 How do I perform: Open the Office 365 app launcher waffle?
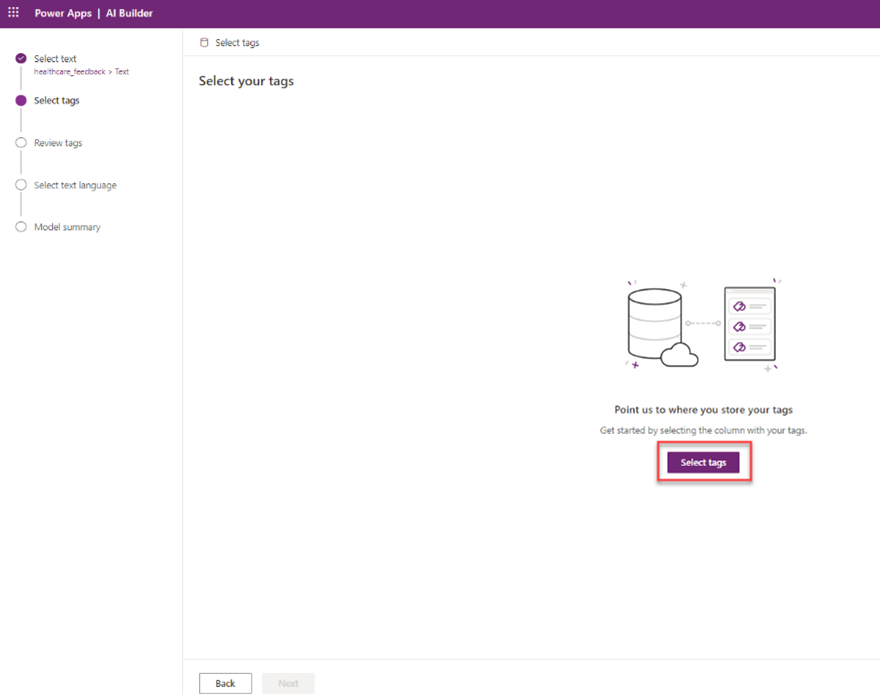(x=12, y=13)
